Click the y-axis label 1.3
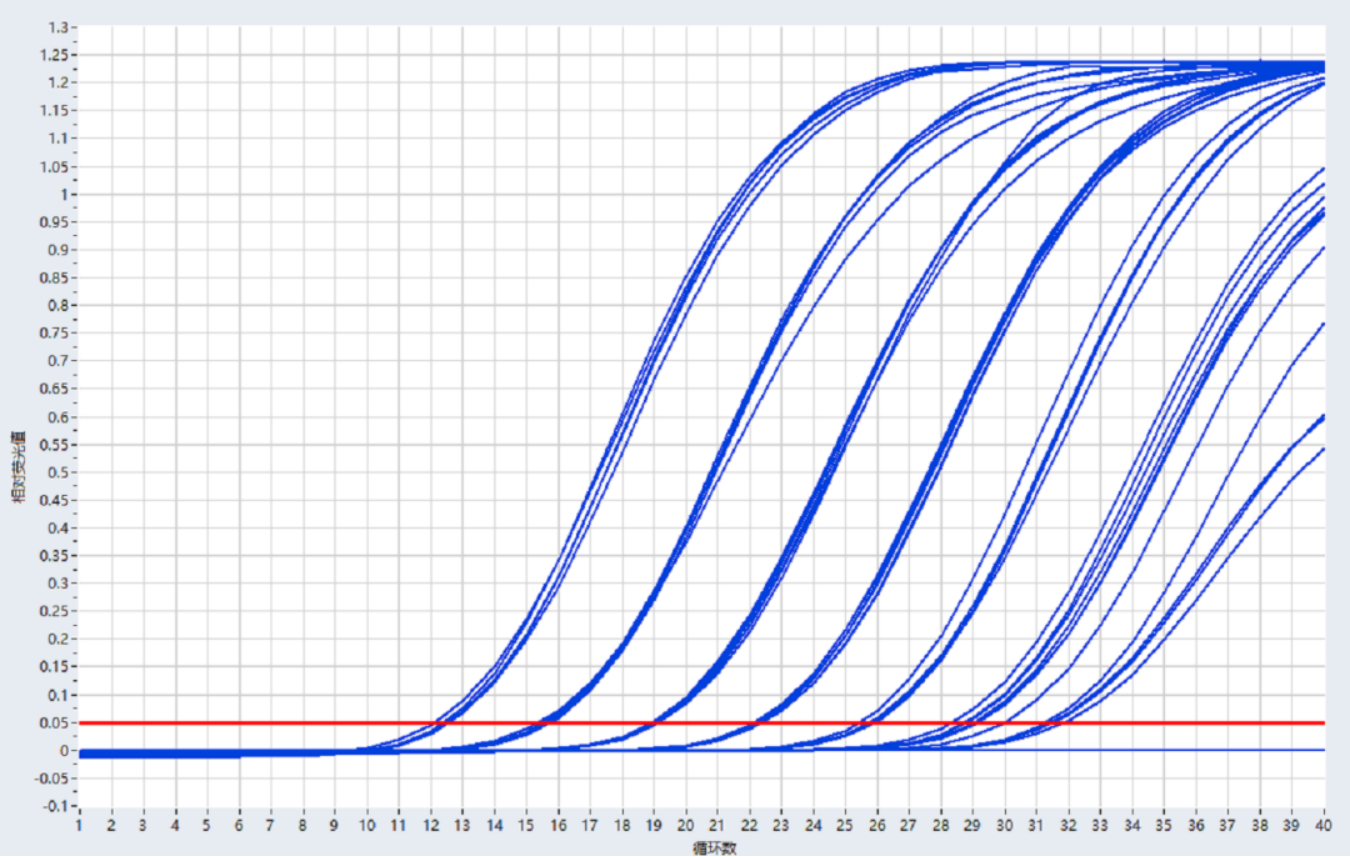Screen dimensions: 1350x857 (x=54, y=26)
